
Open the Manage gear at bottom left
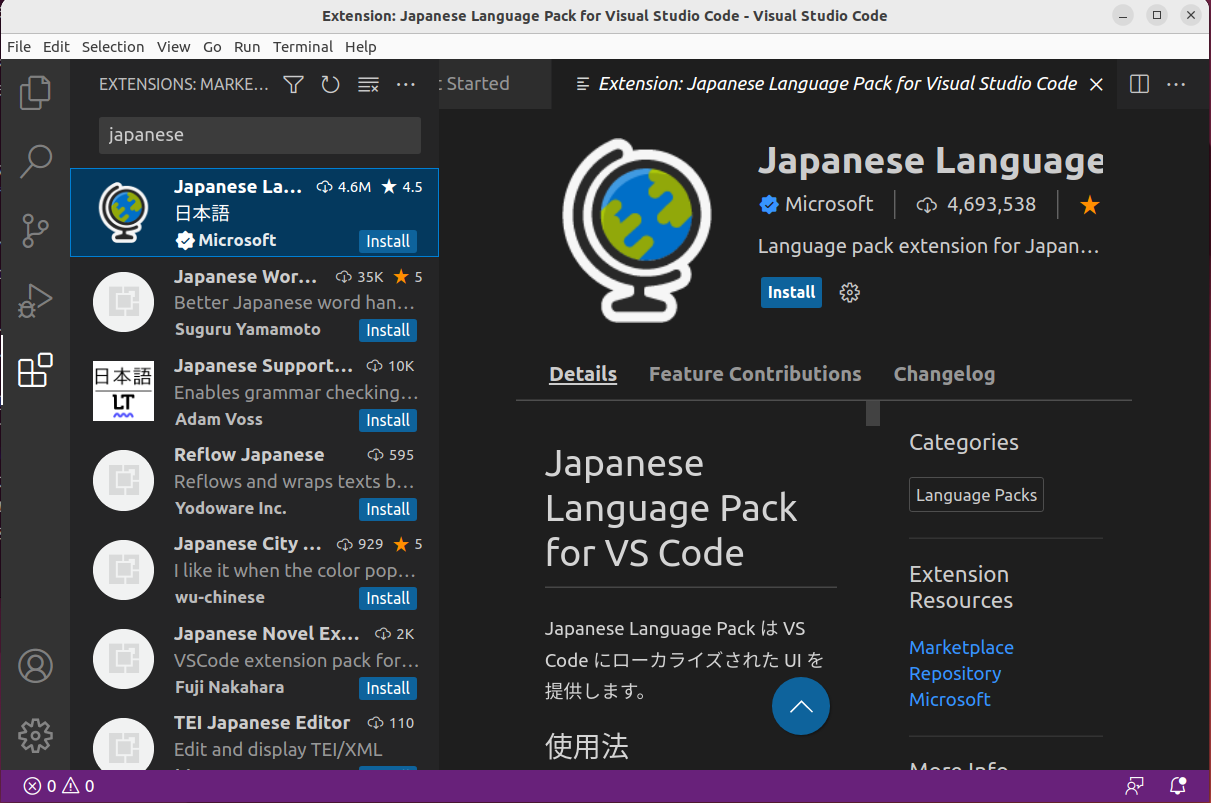(x=36, y=736)
